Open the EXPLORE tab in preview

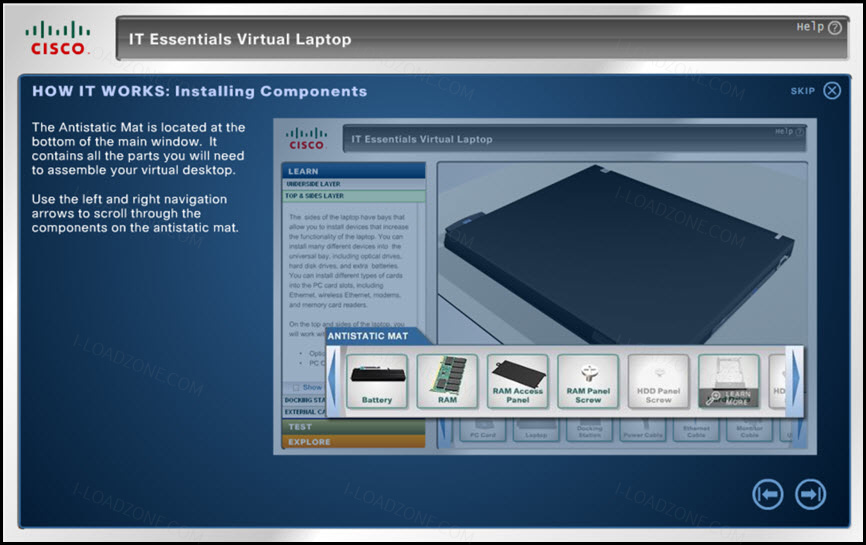click(353, 442)
